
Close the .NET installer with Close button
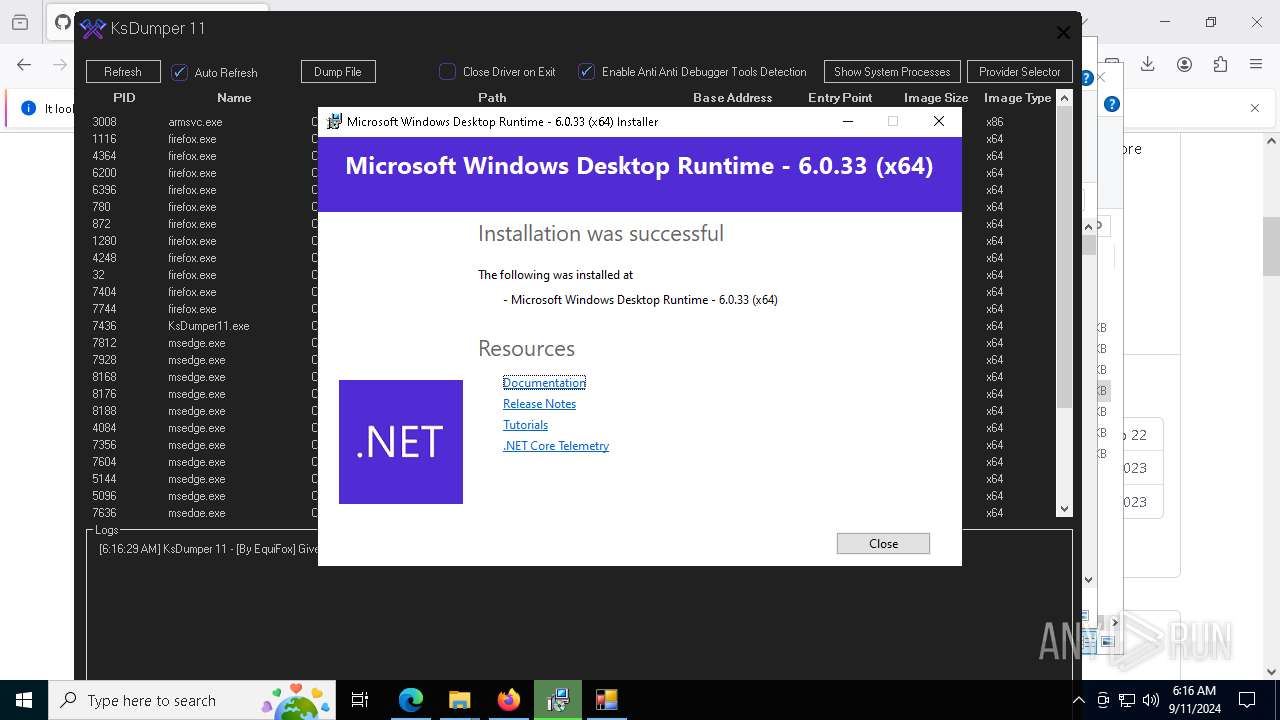[883, 543]
